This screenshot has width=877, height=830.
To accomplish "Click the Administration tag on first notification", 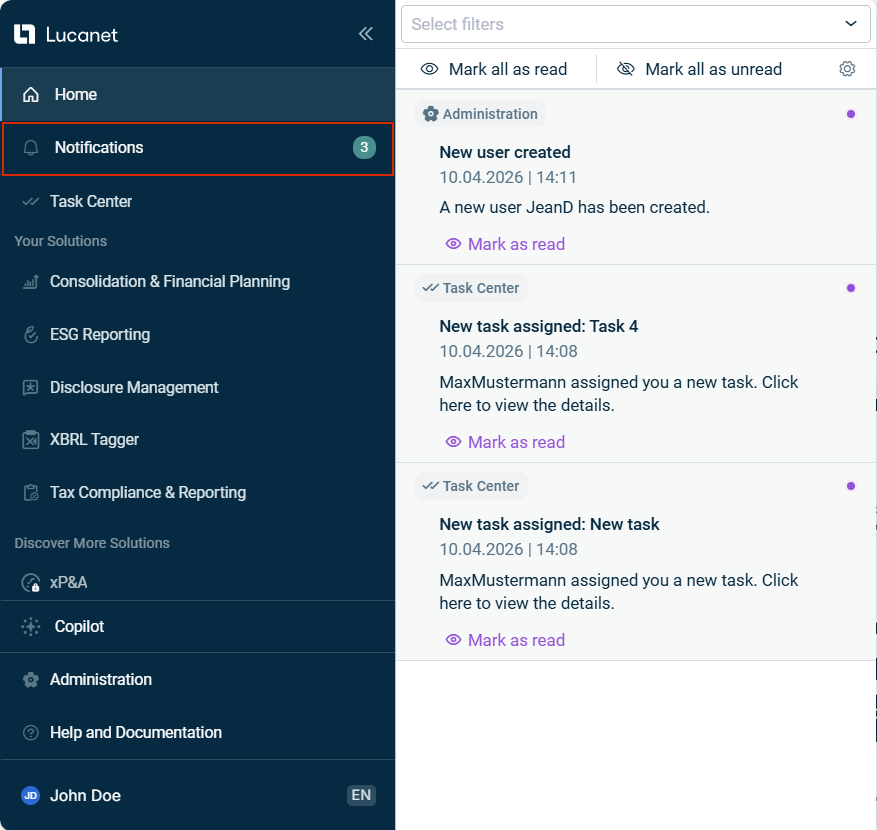I will pyautogui.click(x=480, y=114).
